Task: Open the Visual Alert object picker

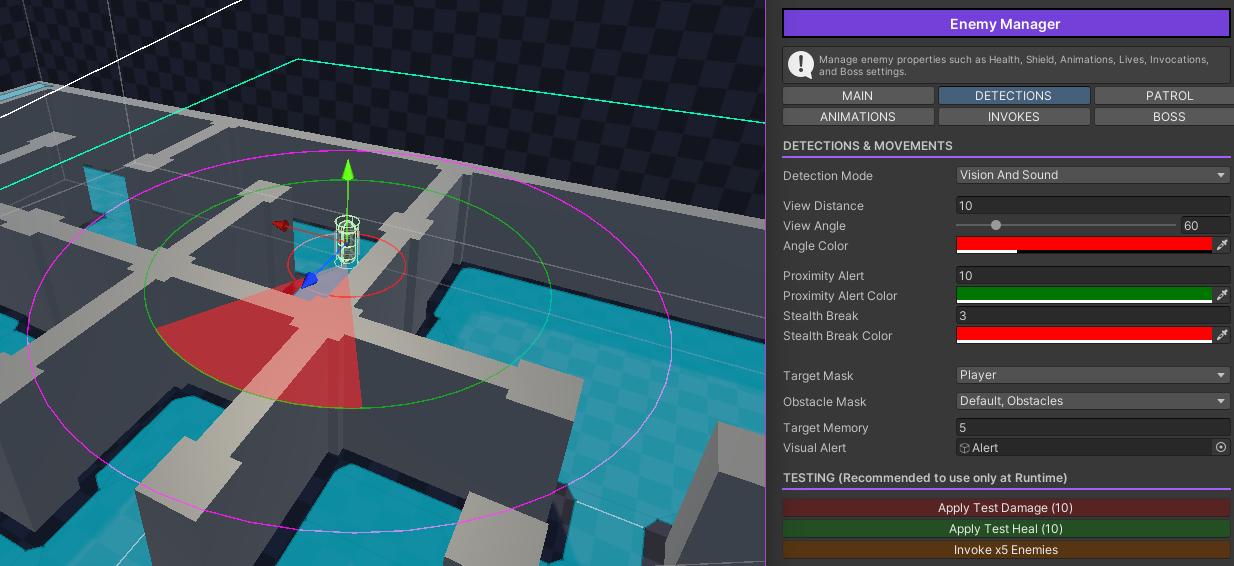Action: (x=1221, y=448)
